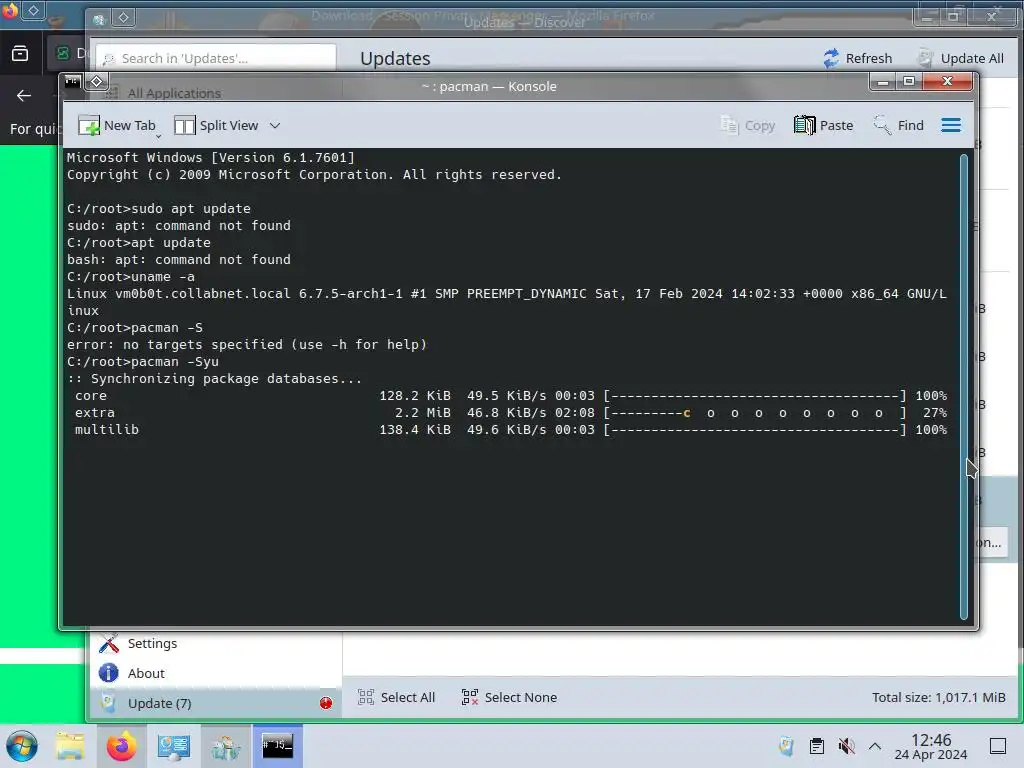Click the Konsole title bar terminal icon
1024x768 pixels.
pyautogui.click(x=72, y=82)
